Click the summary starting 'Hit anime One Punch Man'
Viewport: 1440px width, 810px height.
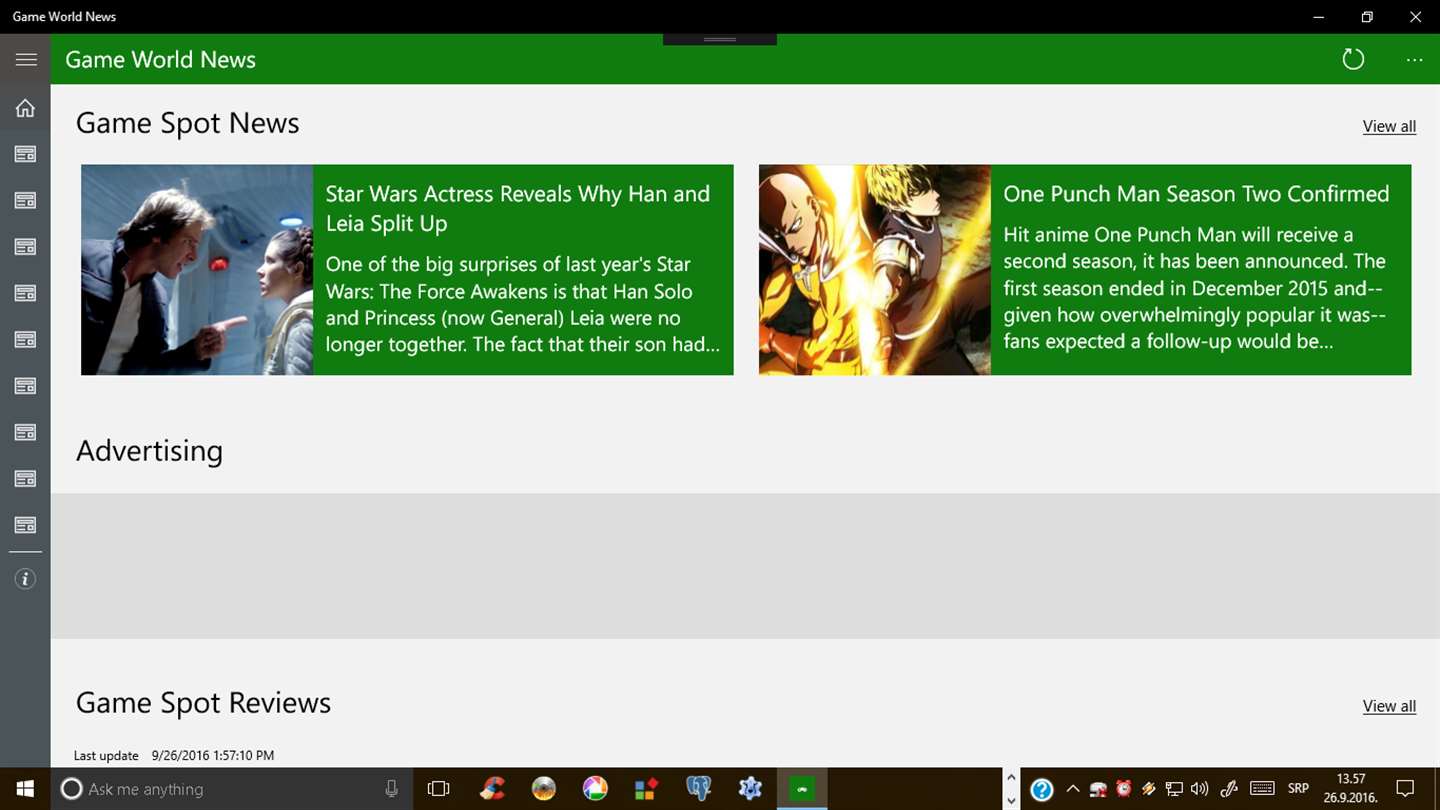pyautogui.click(x=1195, y=288)
